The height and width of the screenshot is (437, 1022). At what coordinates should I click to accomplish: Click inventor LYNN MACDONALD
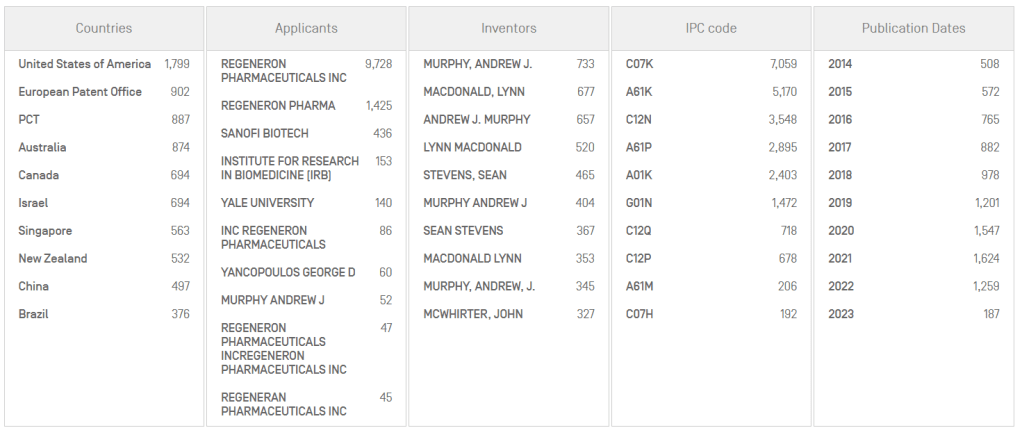(472, 147)
